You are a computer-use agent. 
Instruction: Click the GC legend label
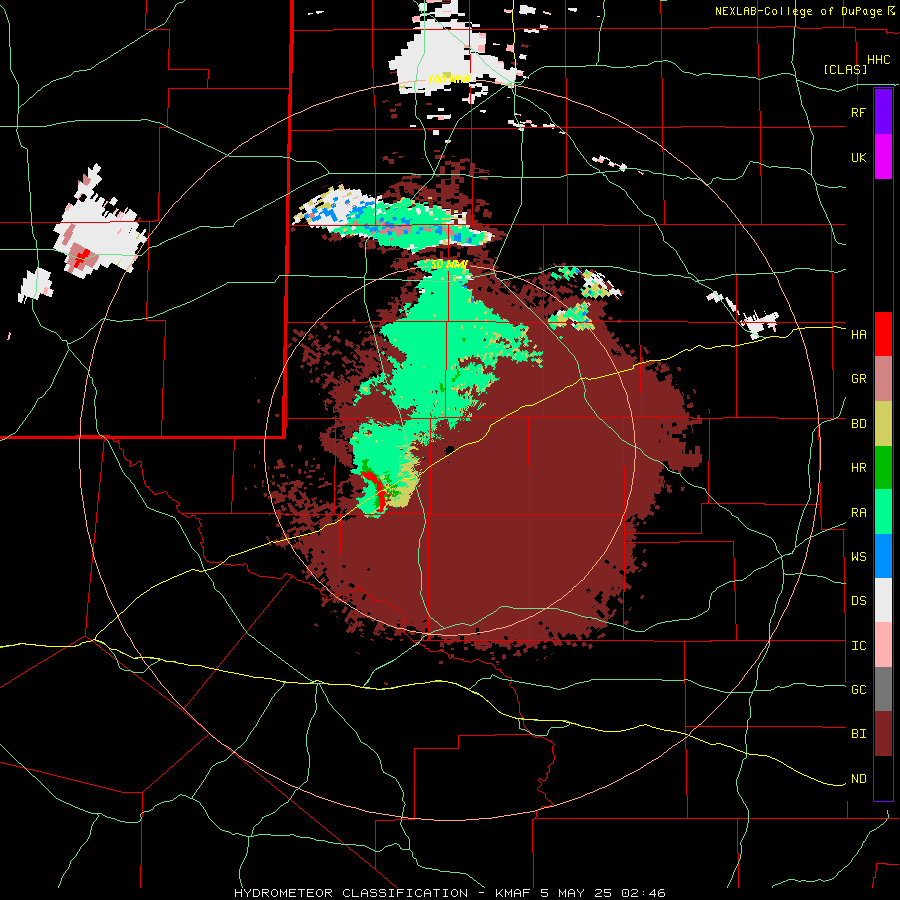858,690
